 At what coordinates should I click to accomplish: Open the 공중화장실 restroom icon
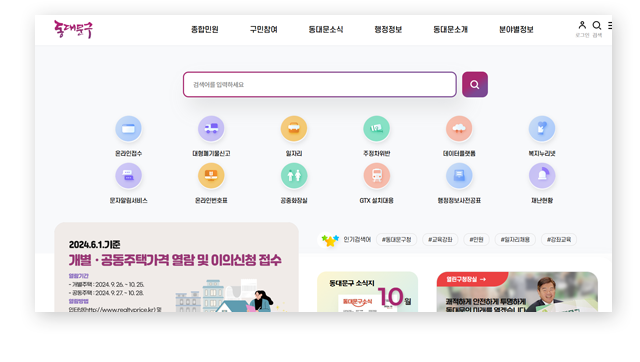tap(294, 175)
